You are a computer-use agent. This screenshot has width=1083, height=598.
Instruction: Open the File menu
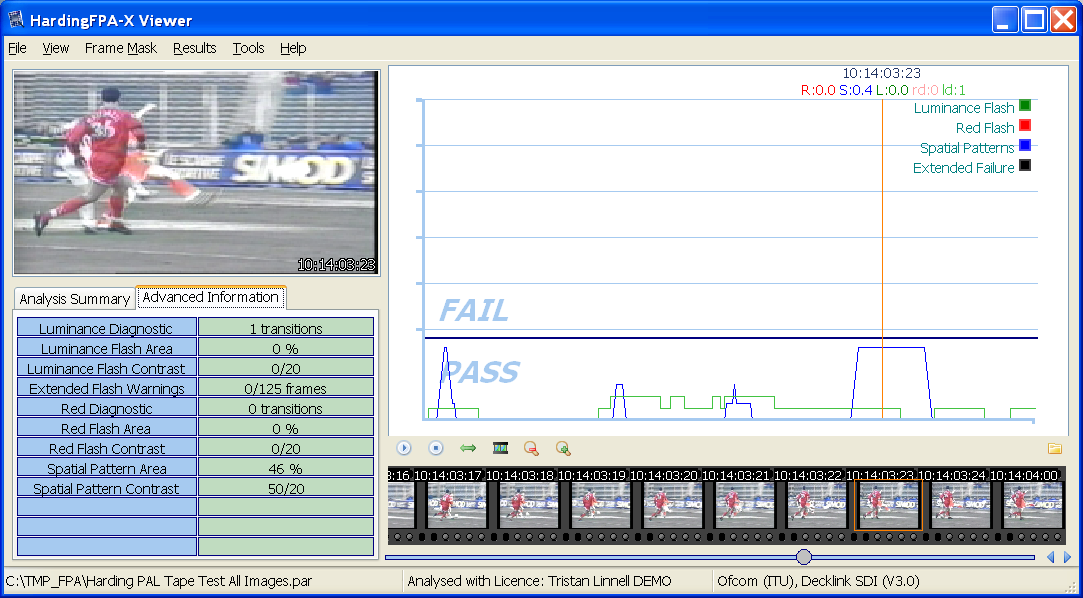[x=17, y=48]
